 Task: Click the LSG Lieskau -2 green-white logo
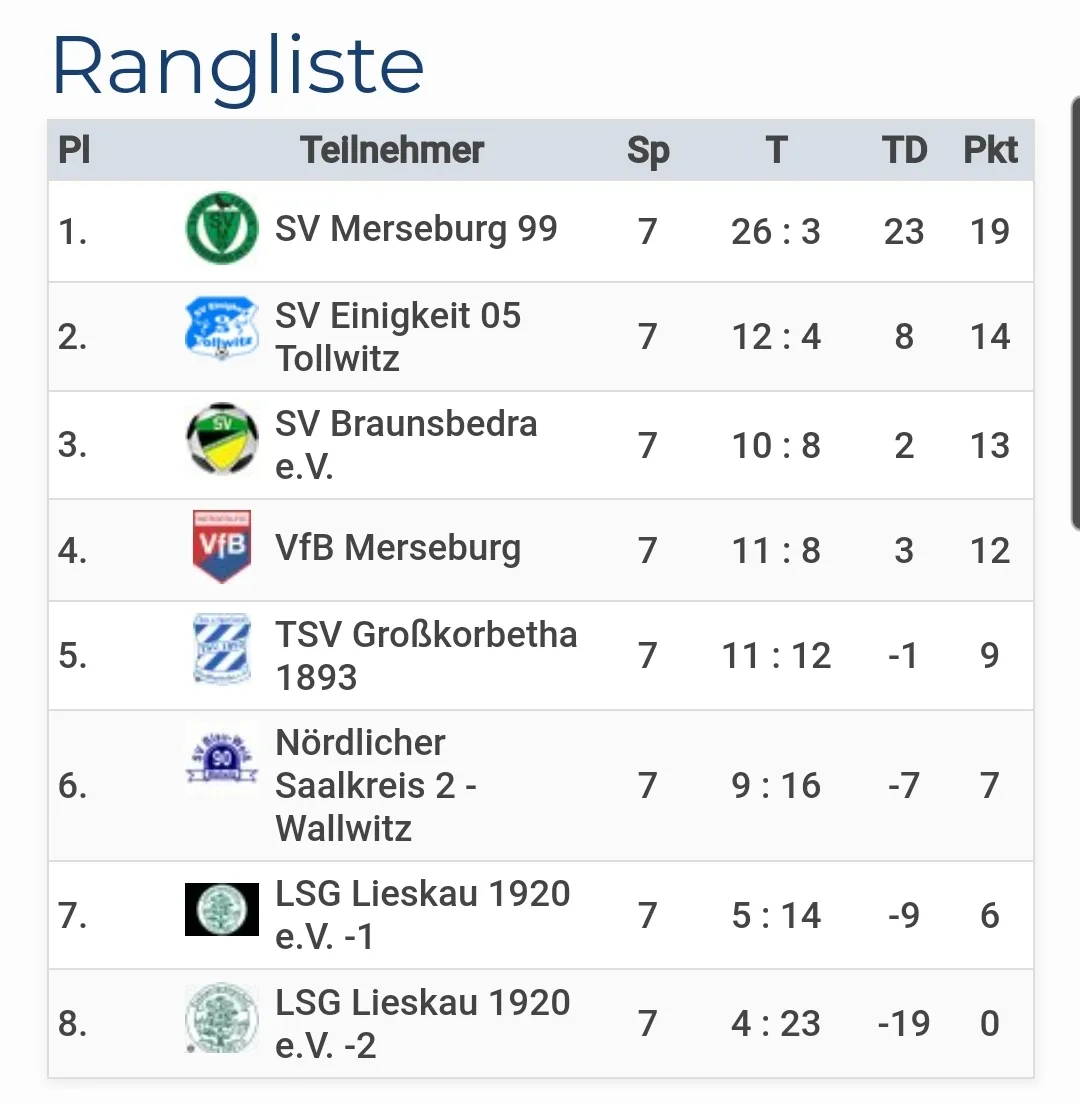pos(221,1018)
